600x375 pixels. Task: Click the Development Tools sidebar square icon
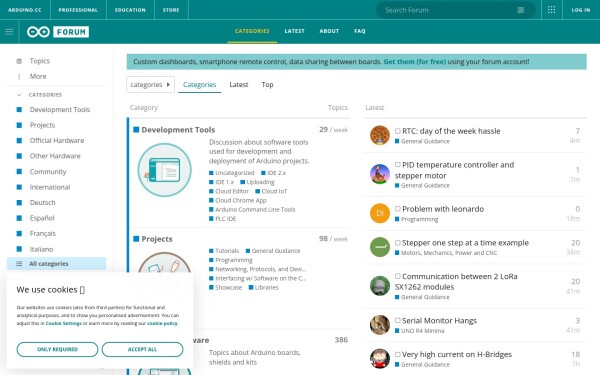point(19,109)
